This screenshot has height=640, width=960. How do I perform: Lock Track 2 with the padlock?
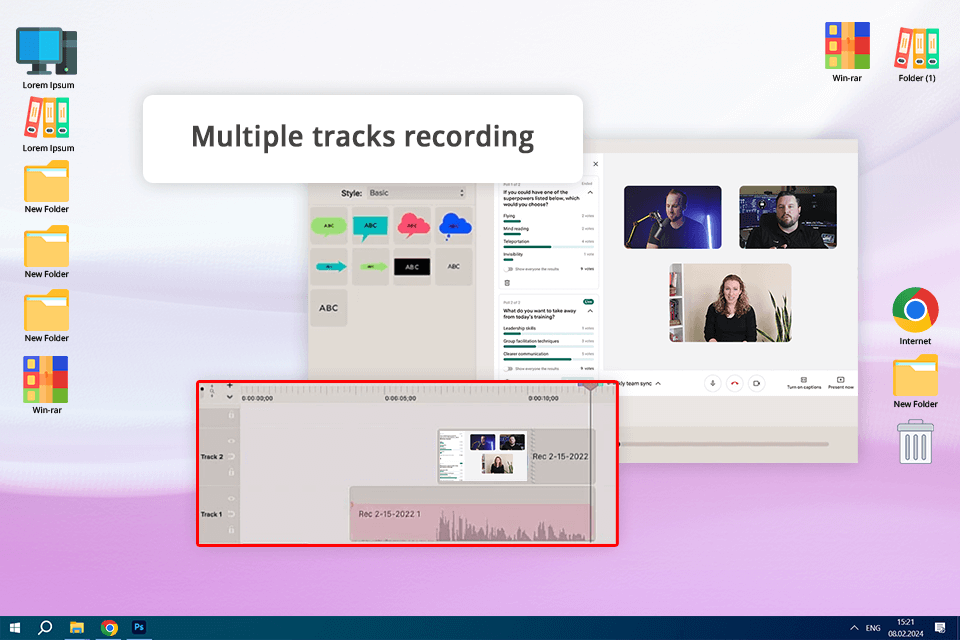(x=231, y=472)
